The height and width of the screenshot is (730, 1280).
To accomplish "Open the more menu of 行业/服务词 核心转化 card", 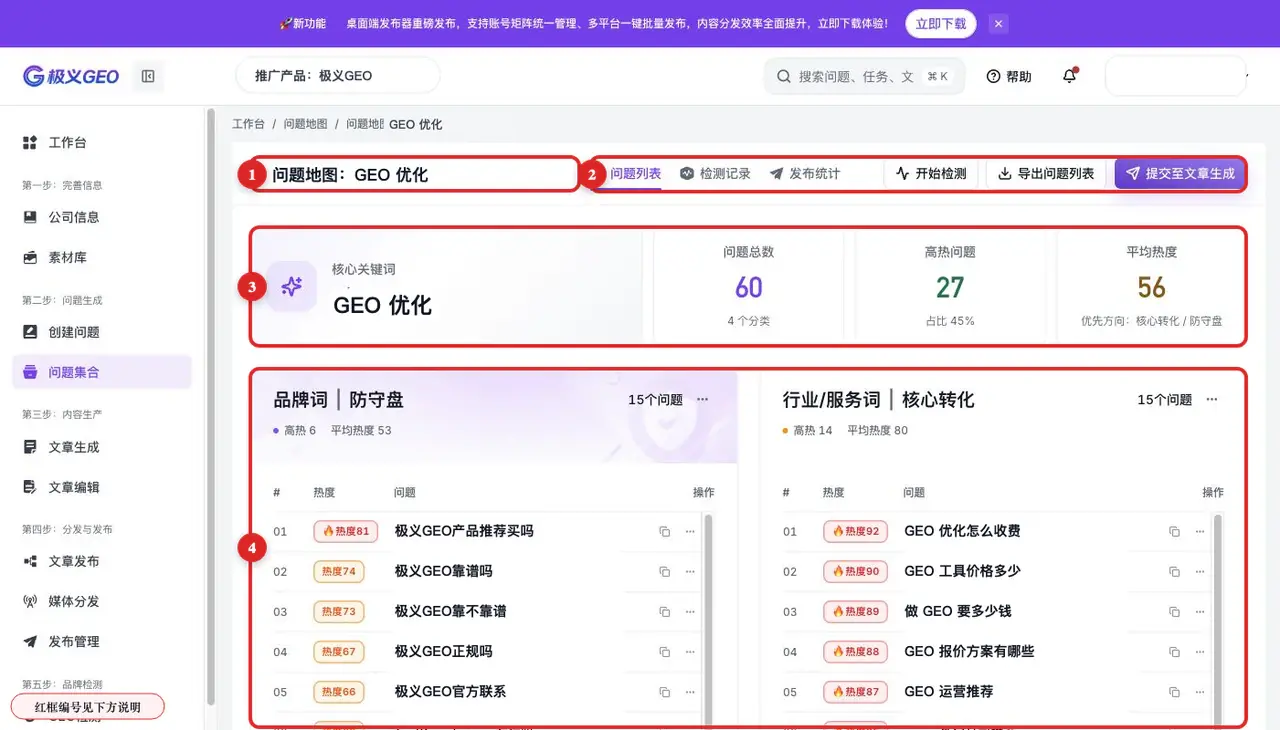I will pyautogui.click(x=1212, y=399).
